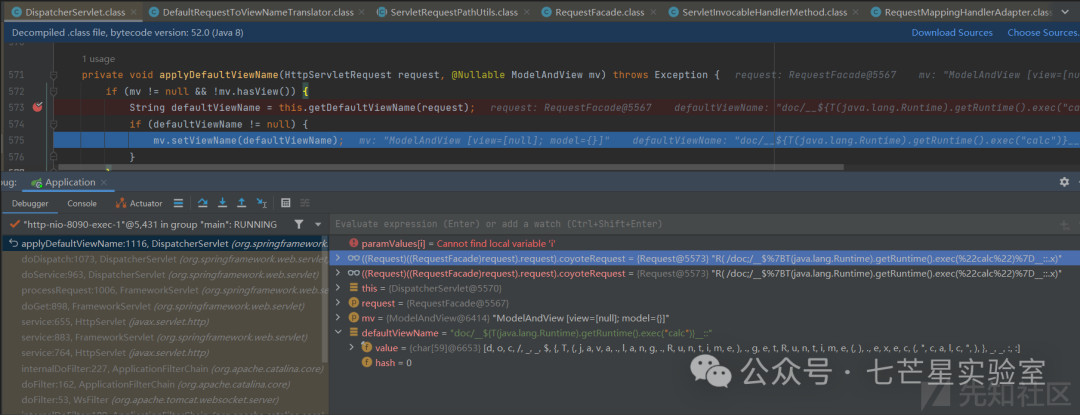Select the processRequest:1006 stack frame
The height and width of the screenshot is (415, 1080).
(164, 290)
